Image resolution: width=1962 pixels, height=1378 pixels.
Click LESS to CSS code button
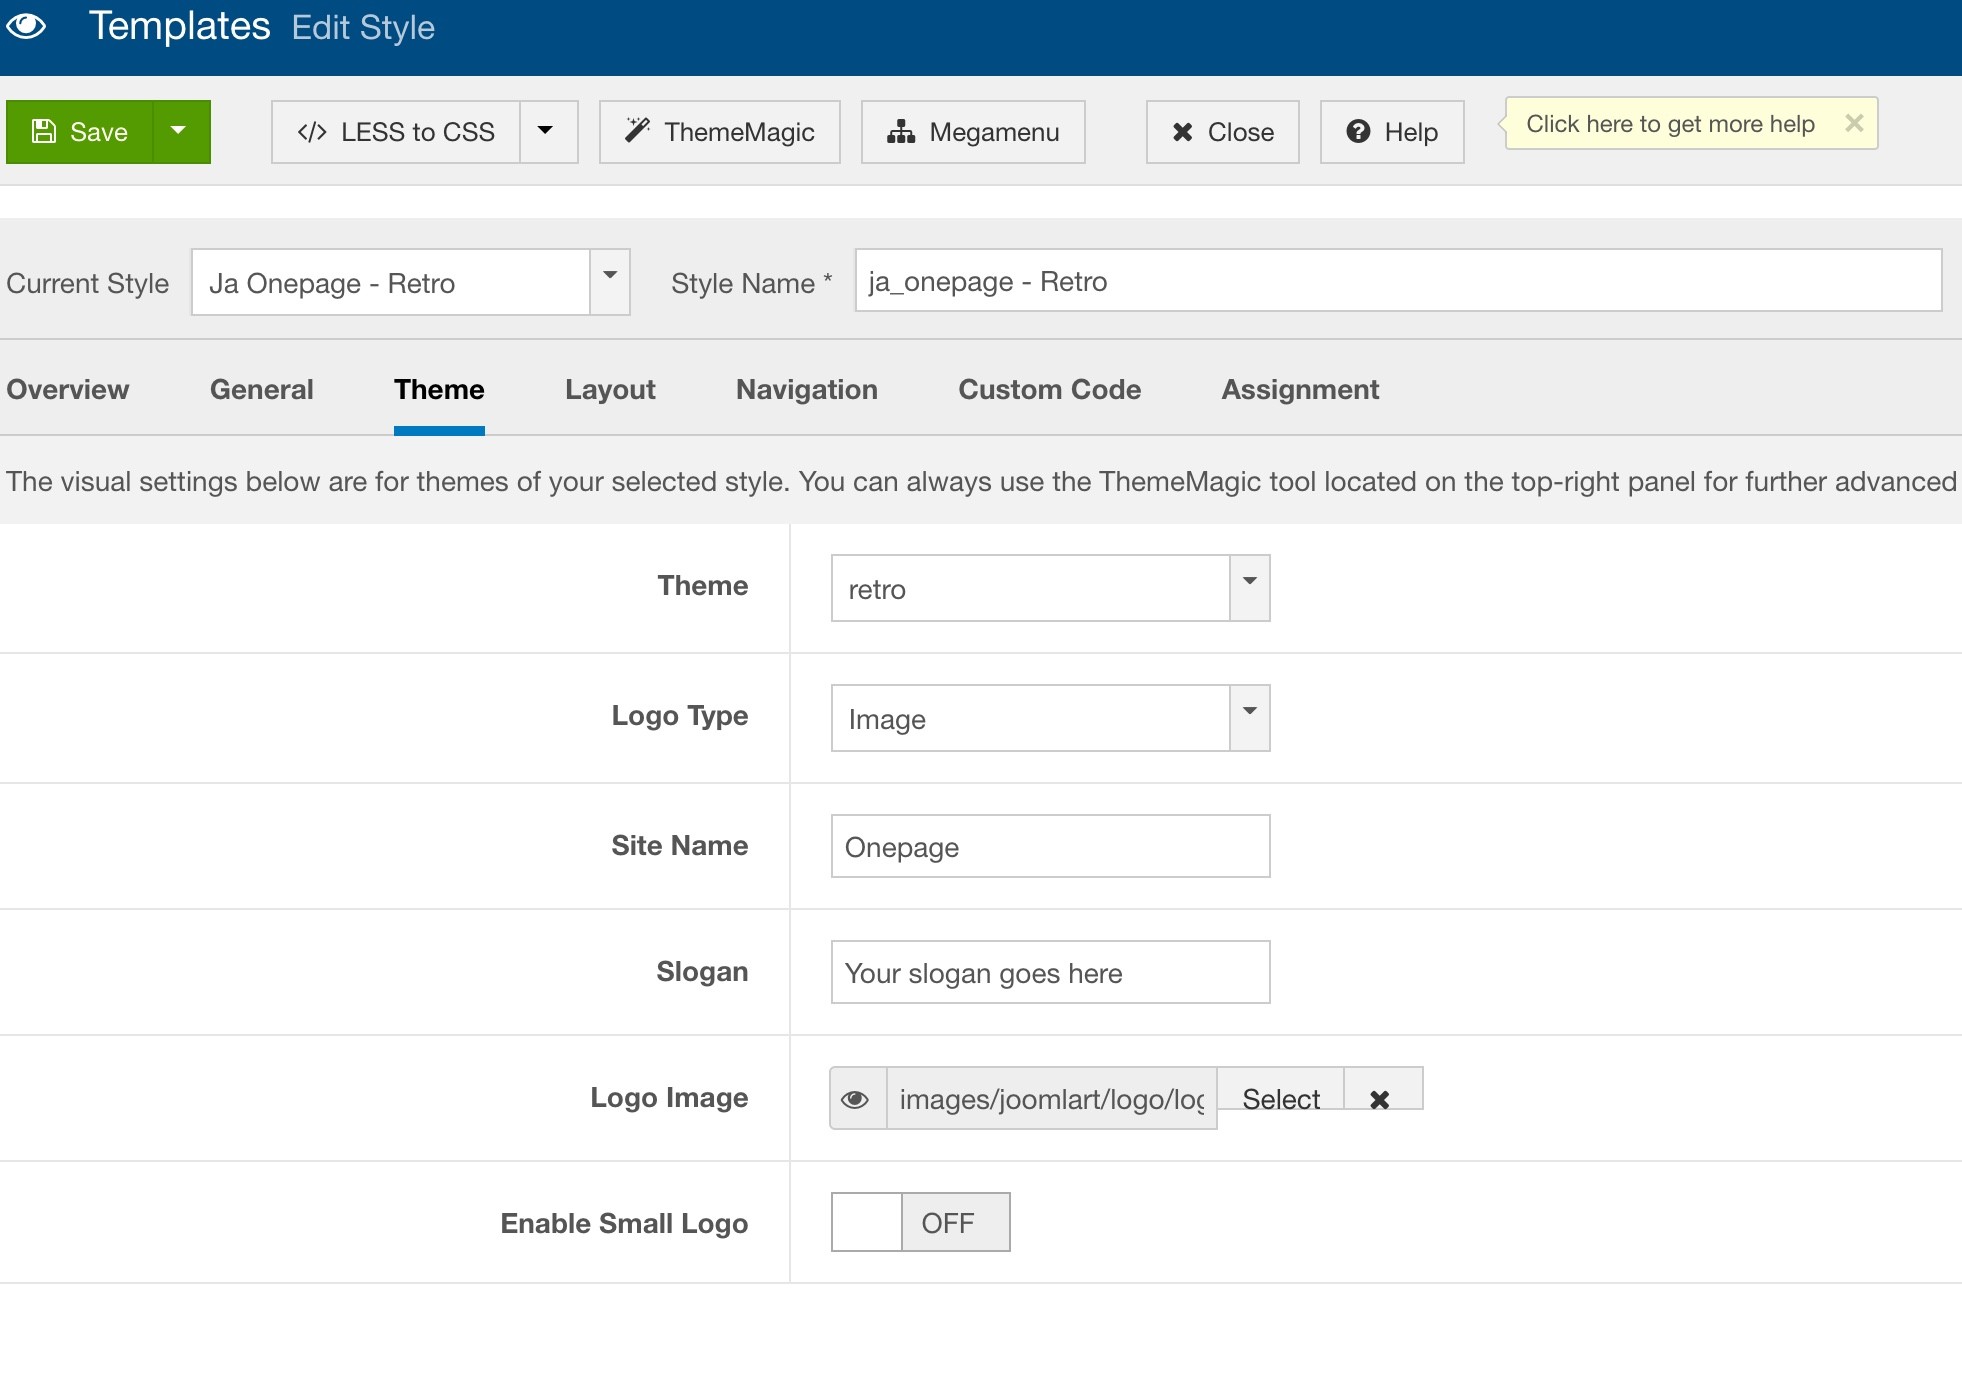(396, 132)
